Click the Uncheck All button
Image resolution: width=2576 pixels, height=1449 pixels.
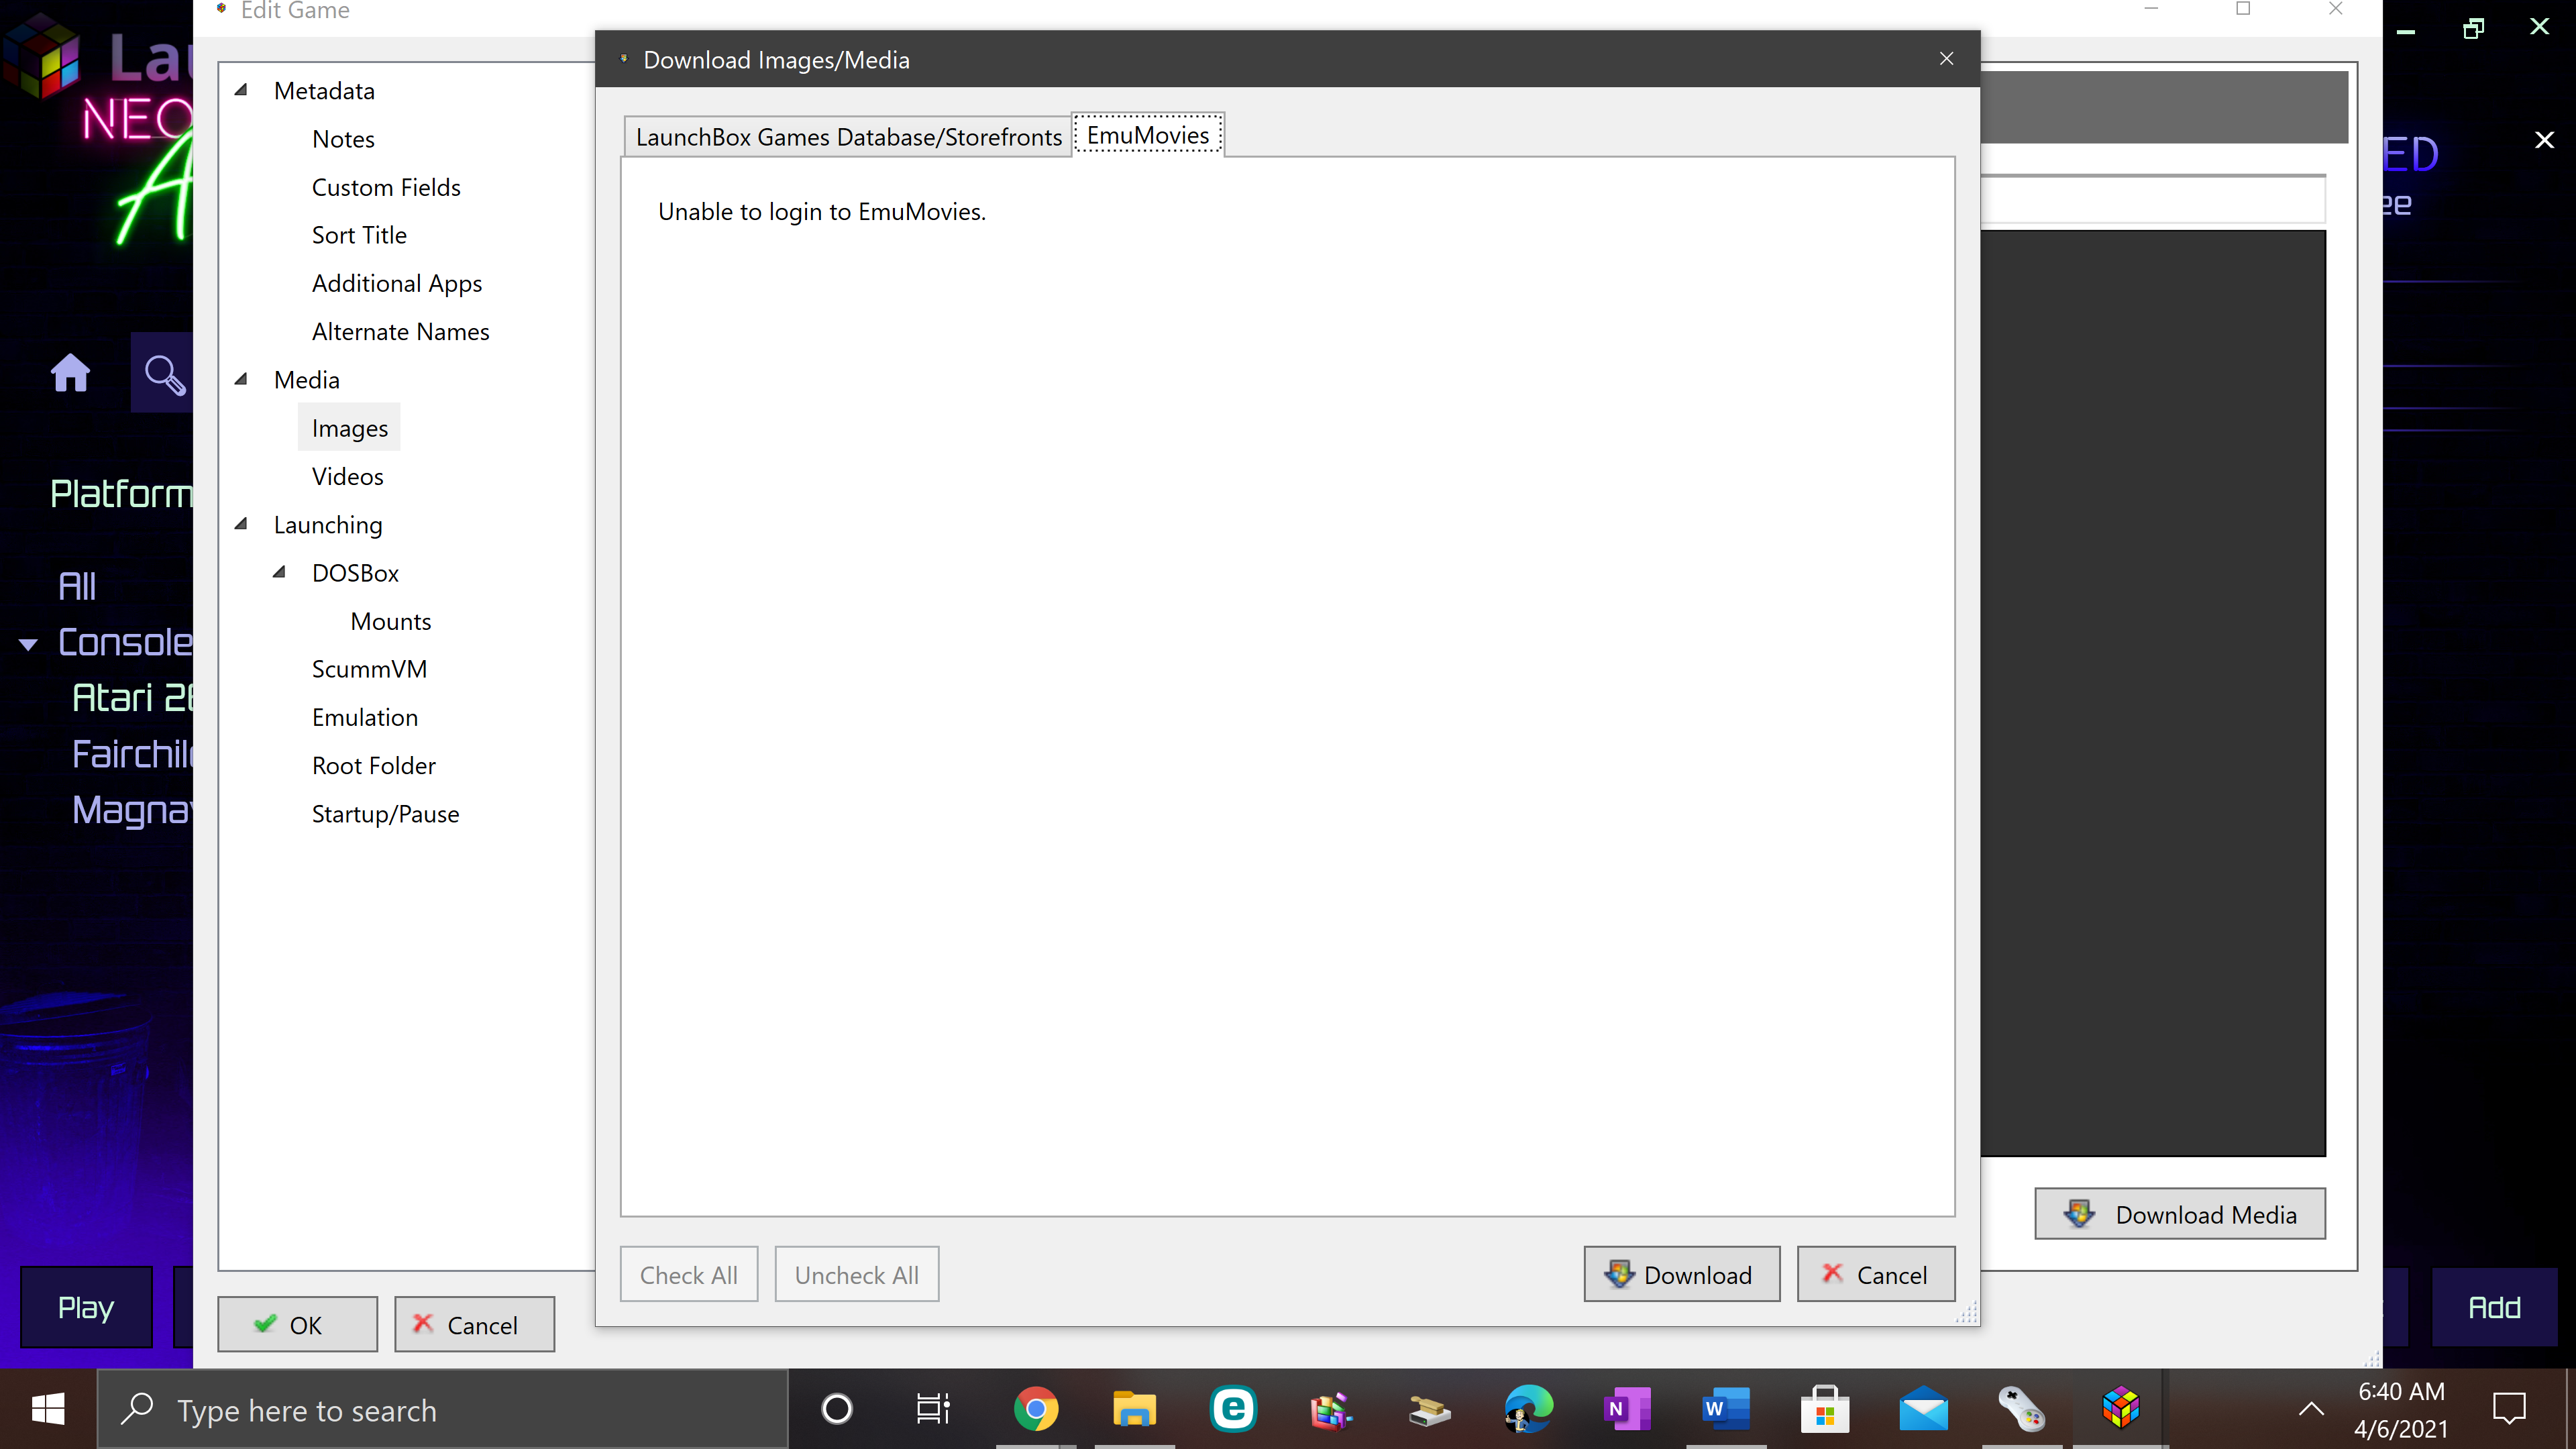point(856,1274)
